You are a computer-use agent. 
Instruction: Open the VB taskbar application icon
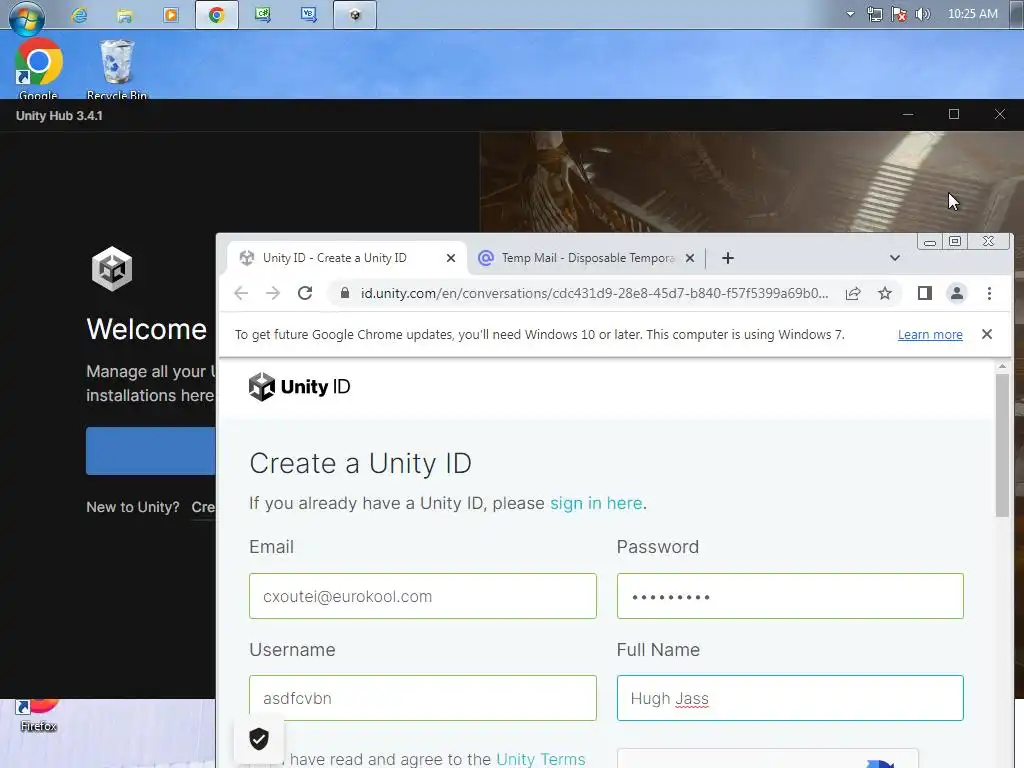pyautogui.click(x=309, y=14)
